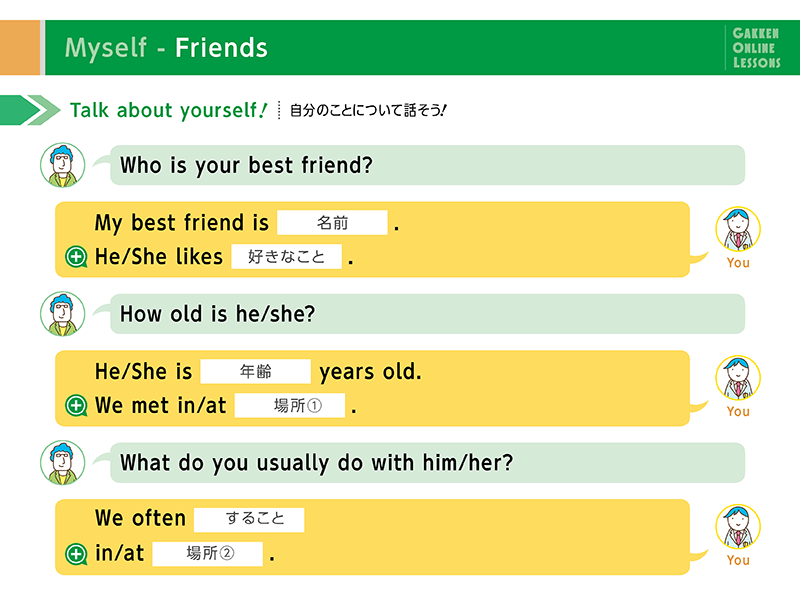Screen dimensions: 800x600
Task: Select the 場所① blank field
Action: pyautogui.click(x=289, y=406)
